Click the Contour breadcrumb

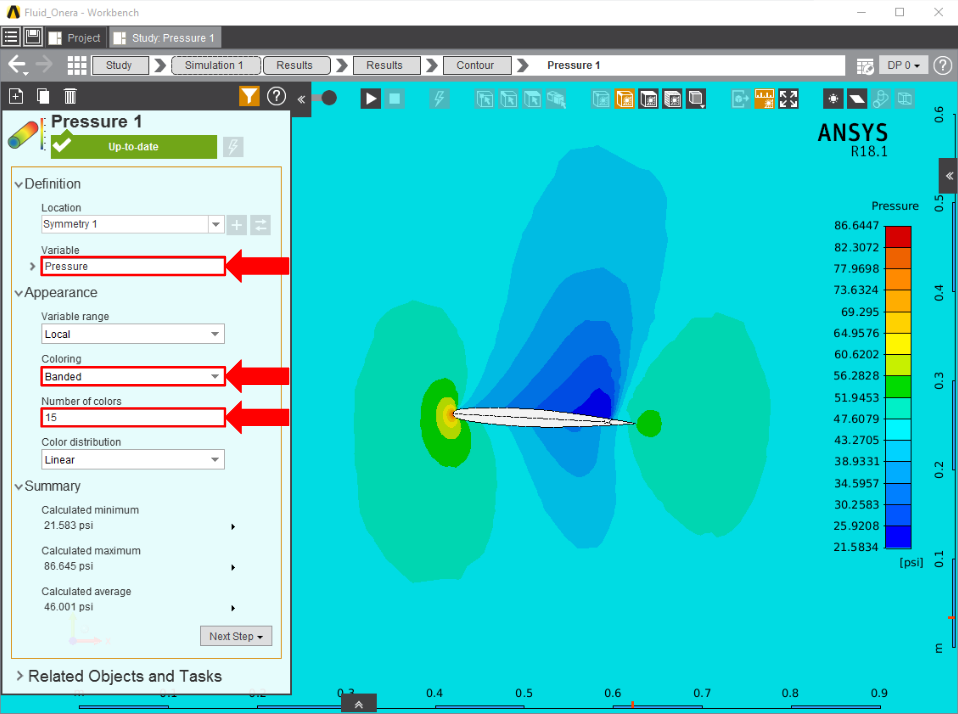(476, 65)
